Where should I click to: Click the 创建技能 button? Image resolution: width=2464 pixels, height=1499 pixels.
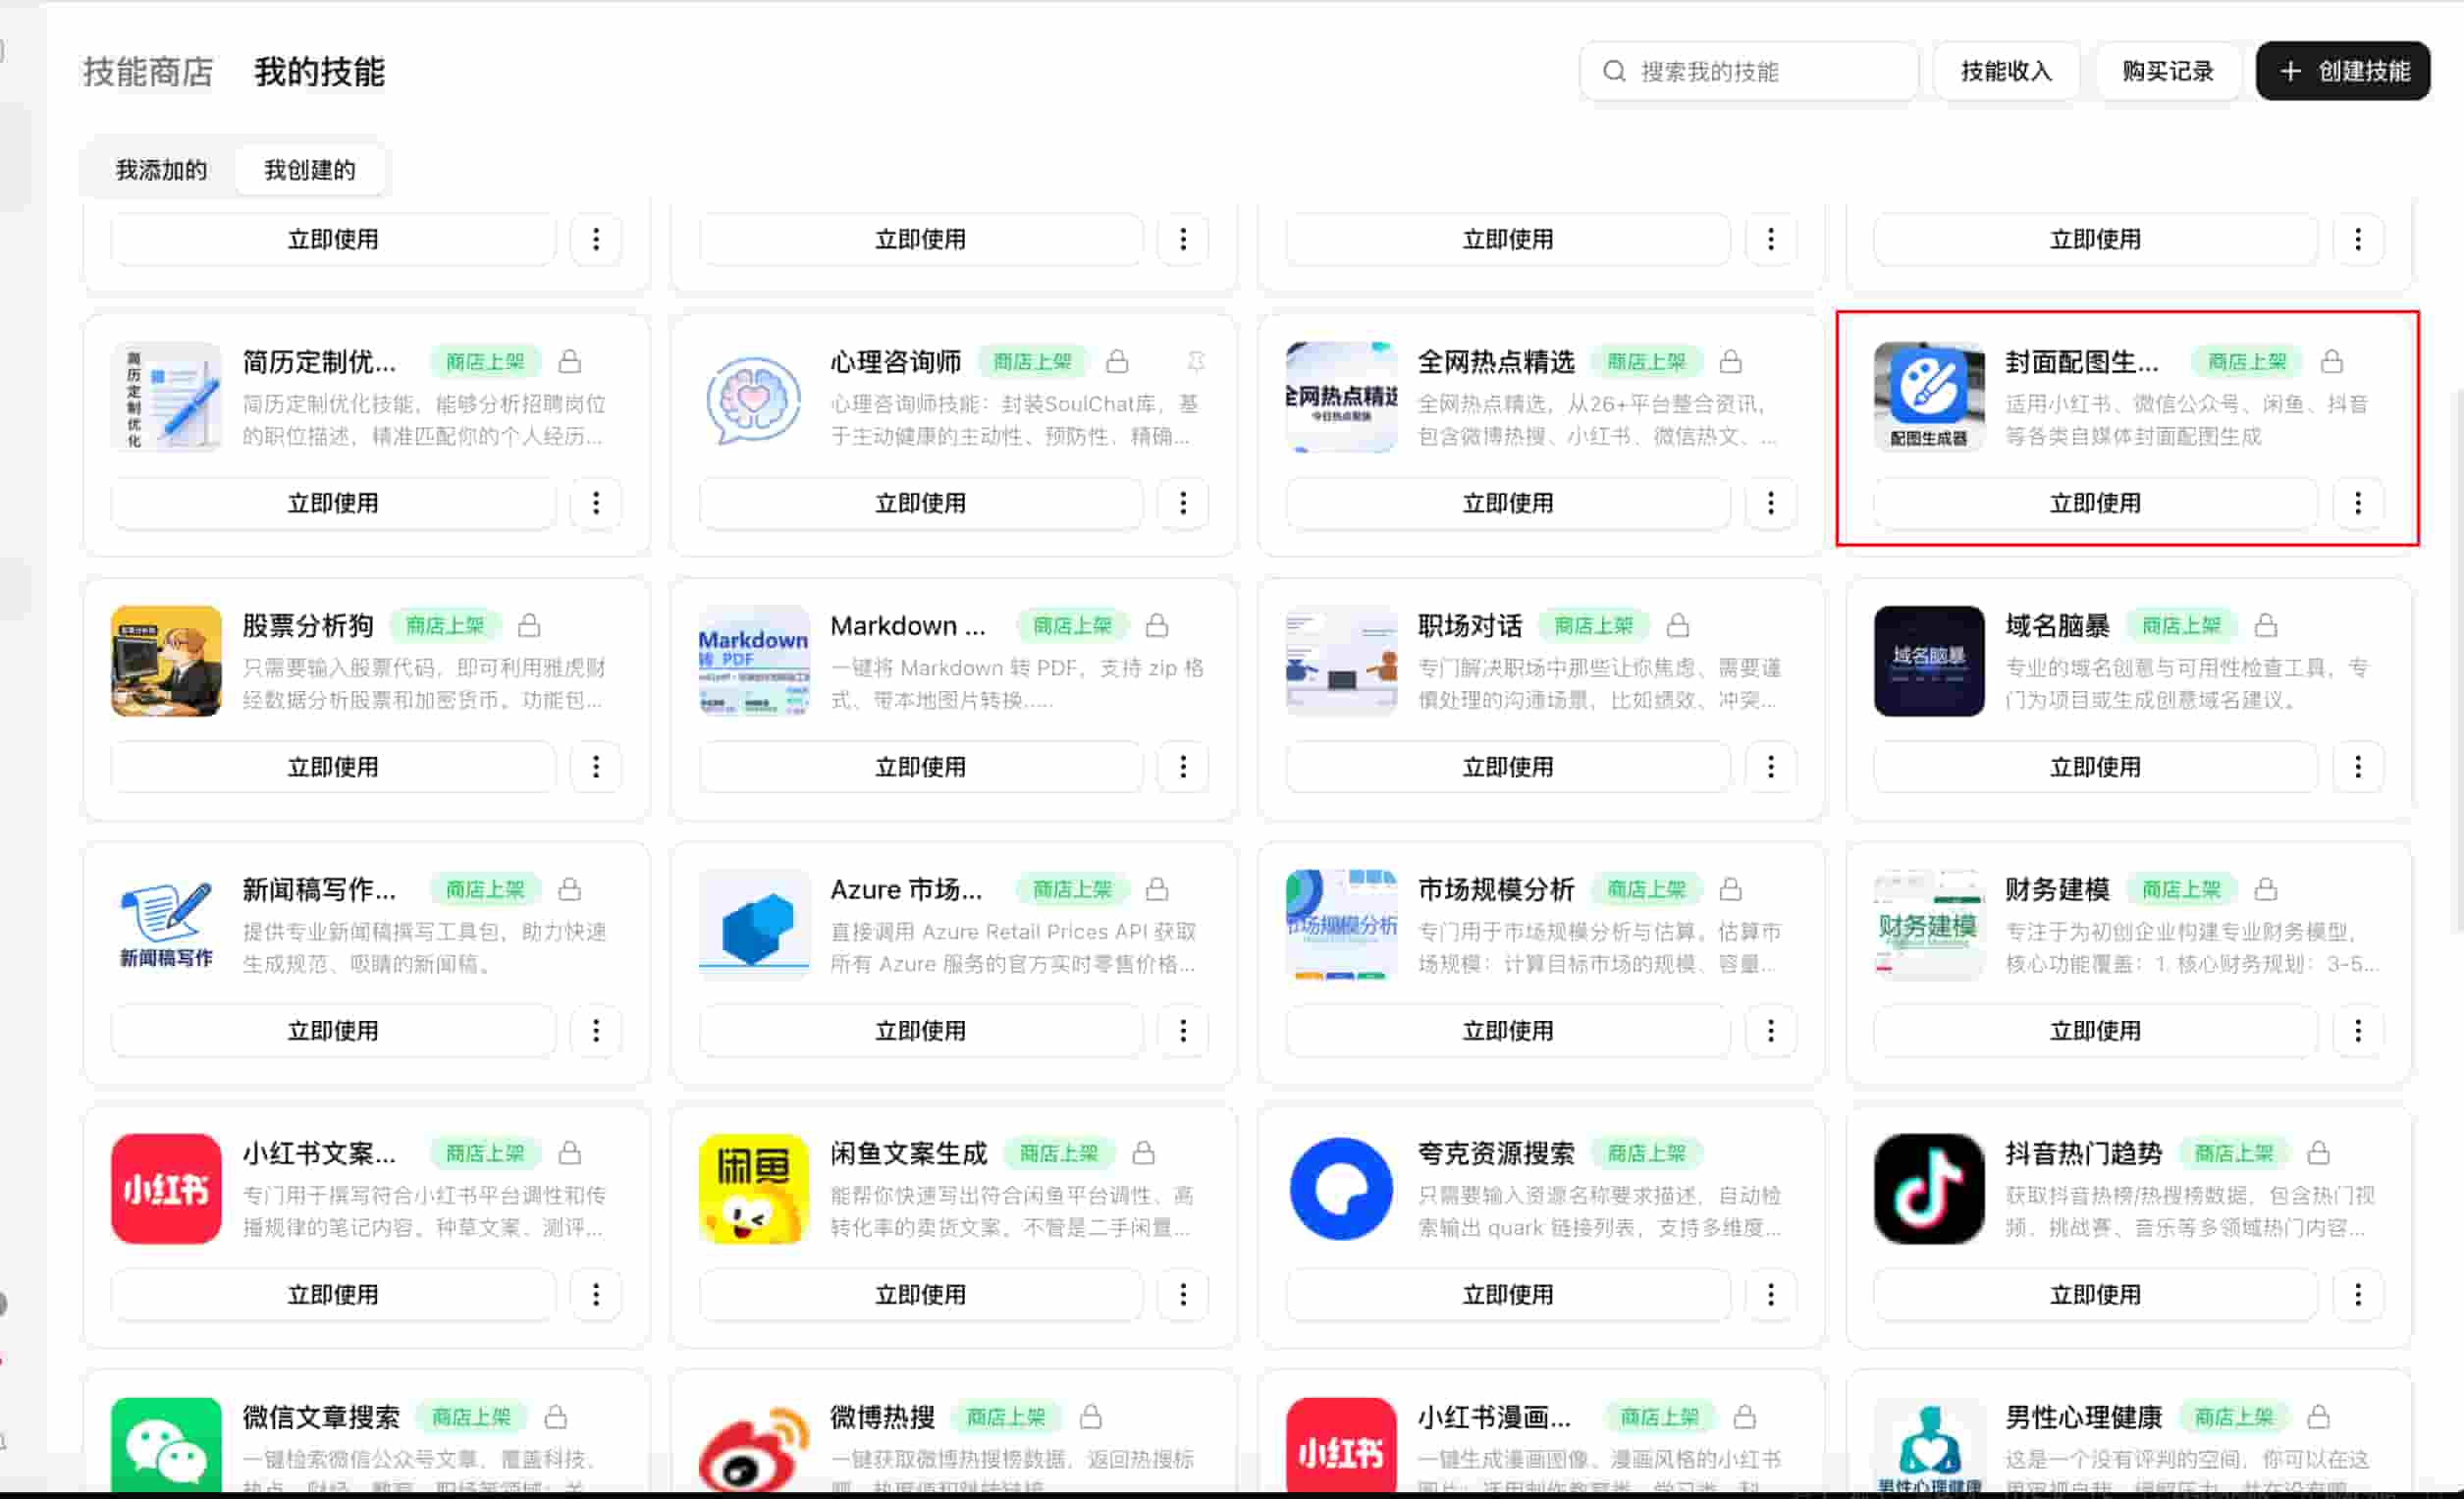pyautogui.click(x=2342, y=71)
